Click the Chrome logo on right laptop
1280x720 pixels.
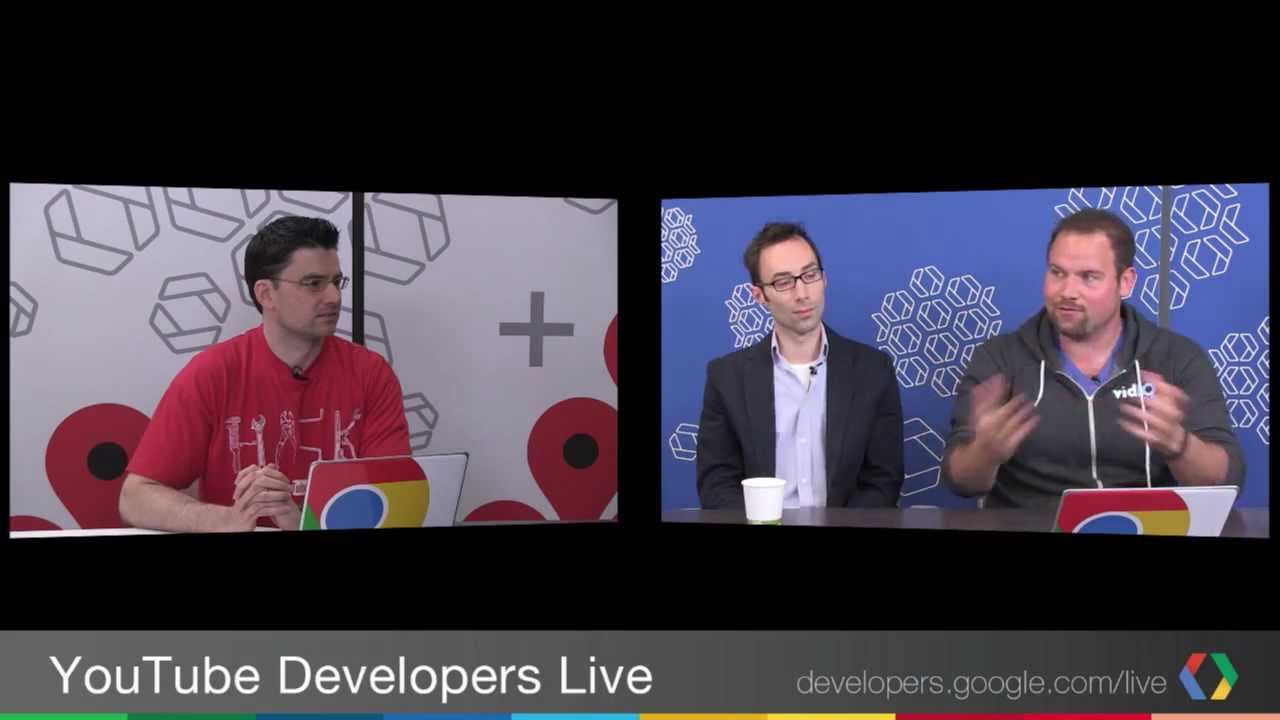[1124, 512]
